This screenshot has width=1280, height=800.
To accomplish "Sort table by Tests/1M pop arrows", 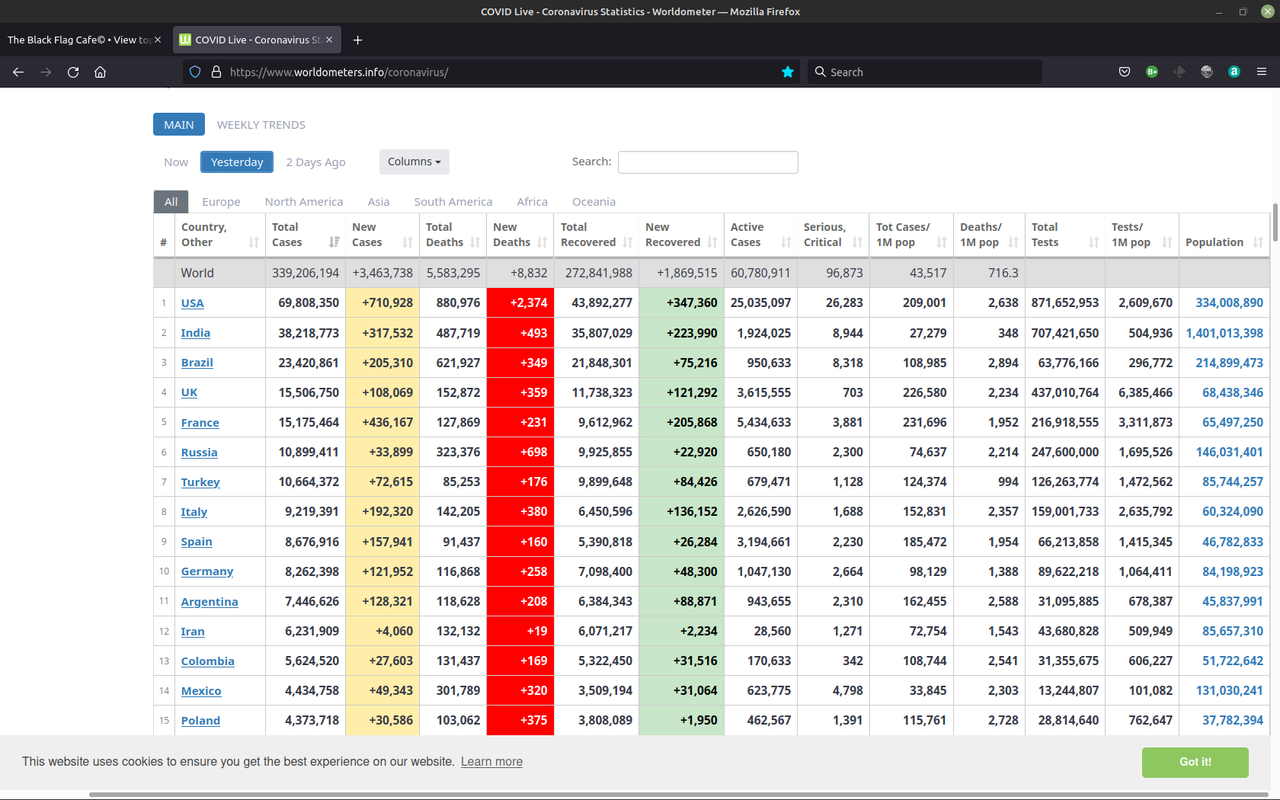I will click(1168, 242).
